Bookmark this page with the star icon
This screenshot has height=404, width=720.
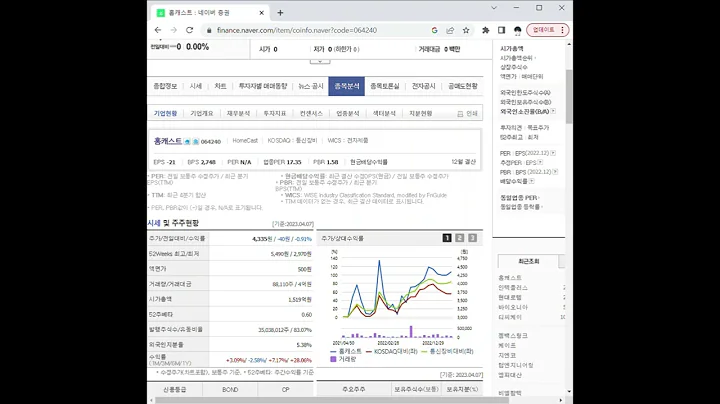point(466,30)
